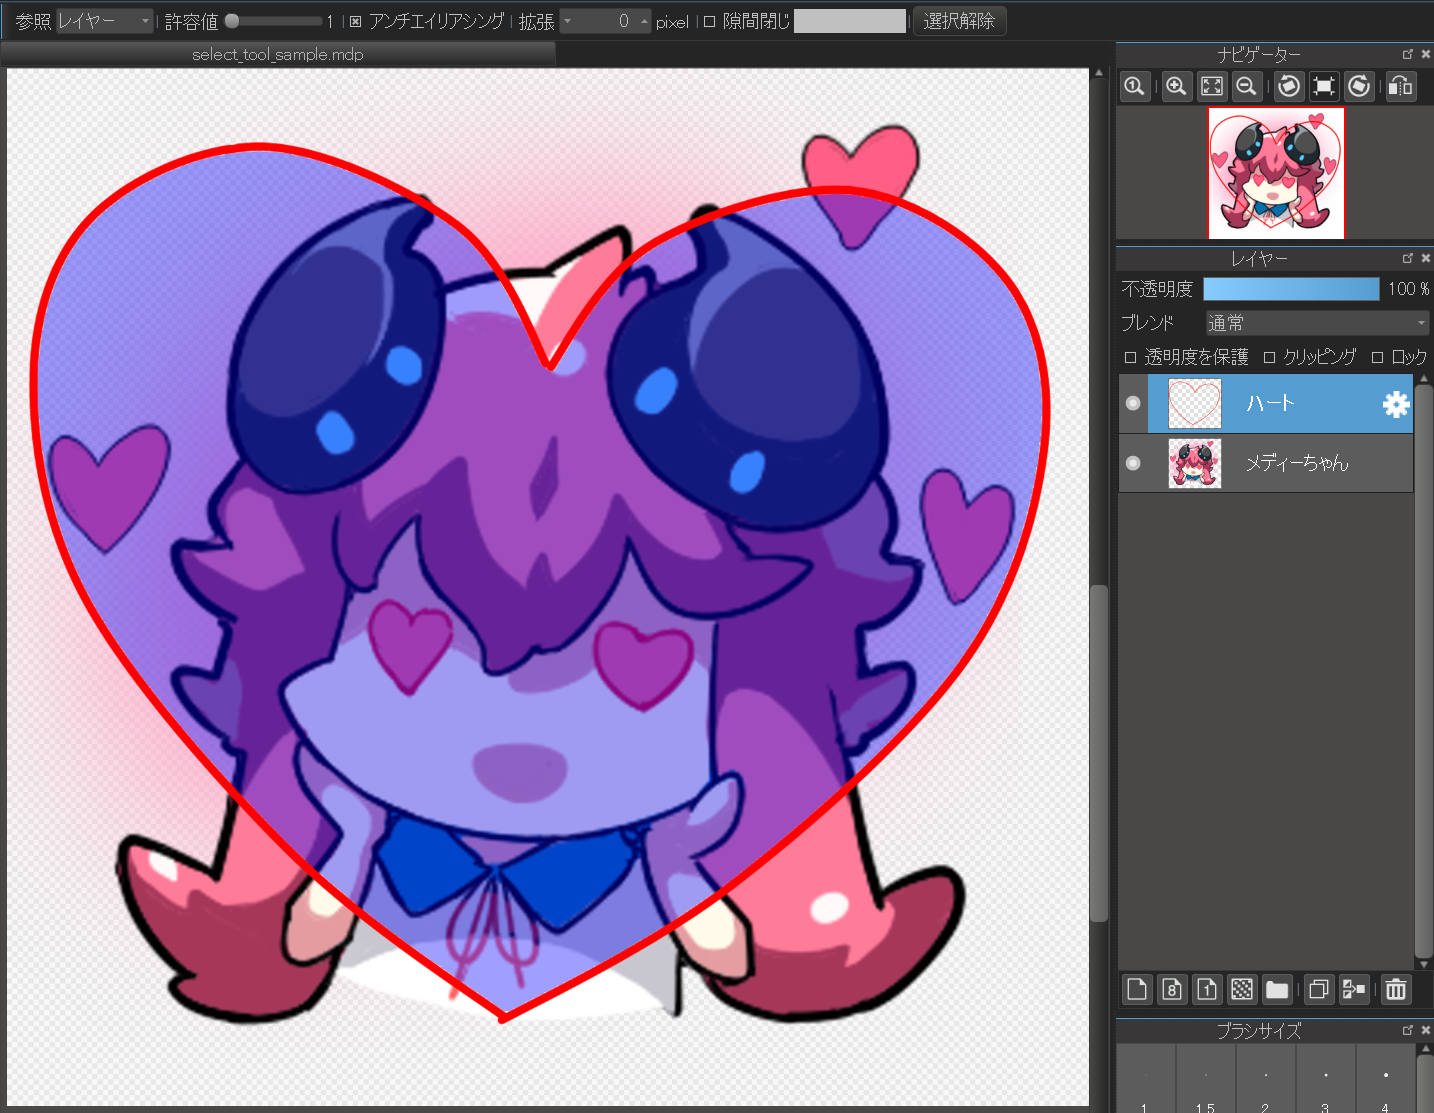Image resolution: width=1434 pixels, height=1113 pixels.
Task: Click the layer list scrollbar down arrow
Action: [x=1424, y=964]
